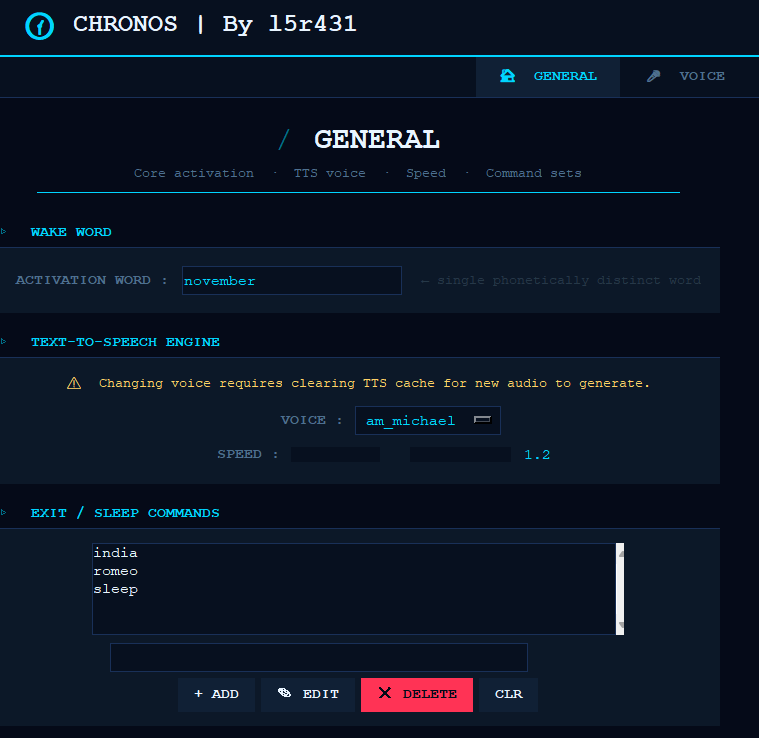Screen dimensions: 759x738
Task: Click the + ADD button
Action: 216,694
